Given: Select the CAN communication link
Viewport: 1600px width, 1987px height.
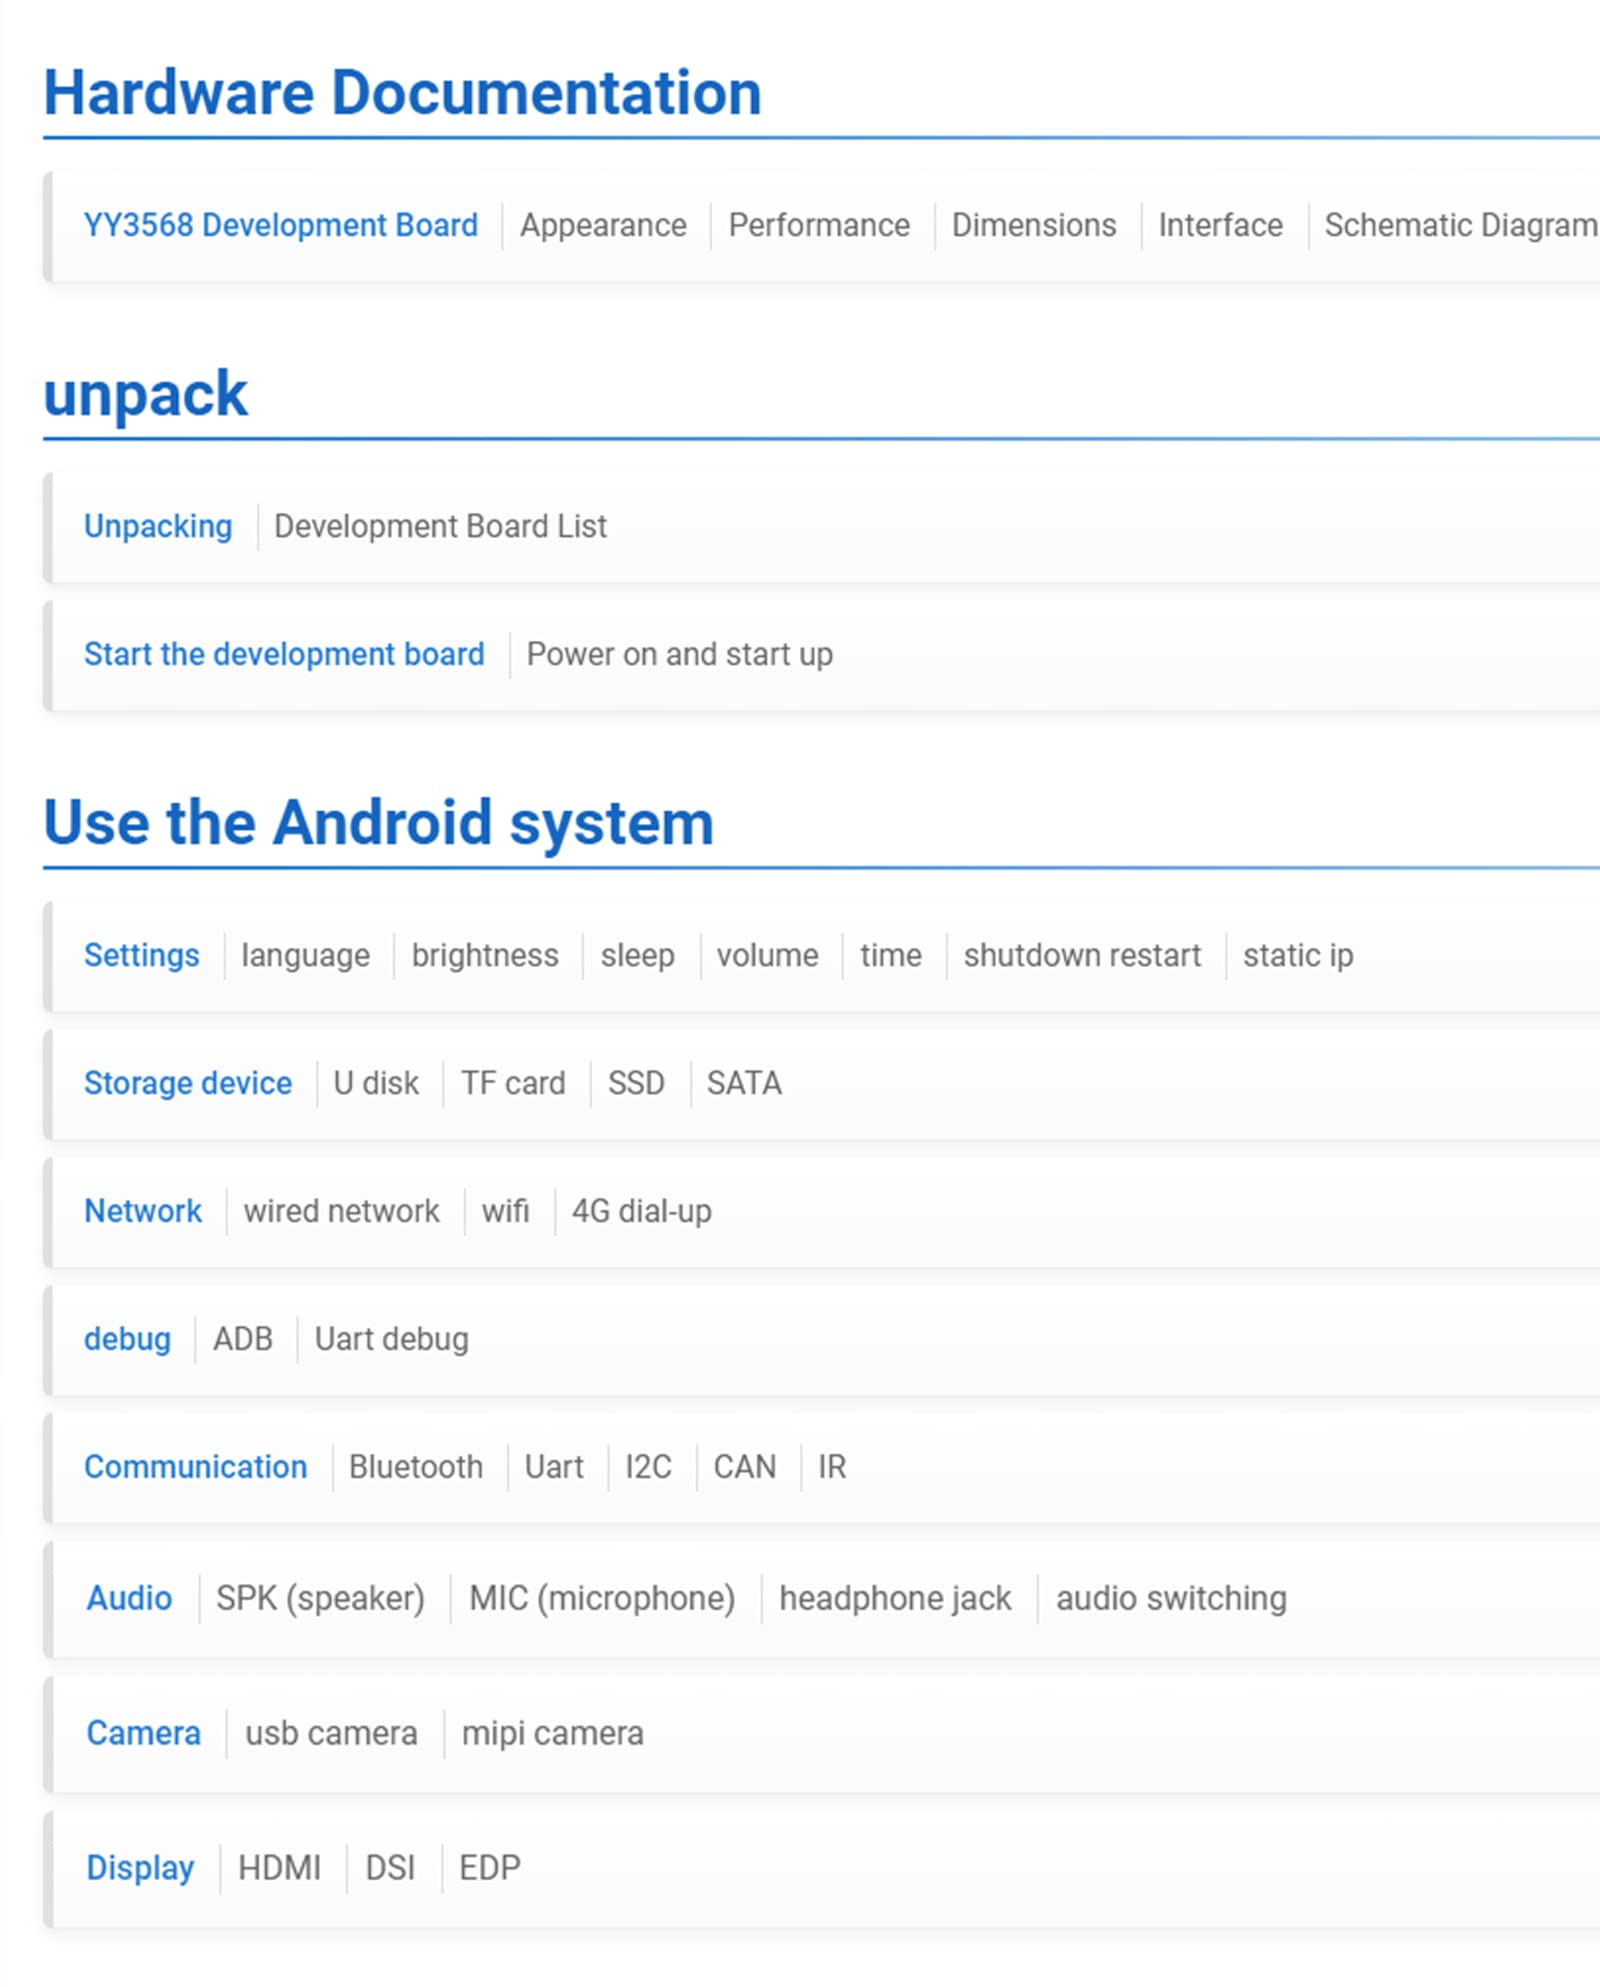Looking at the screenshot, I should coord(744,1467).
